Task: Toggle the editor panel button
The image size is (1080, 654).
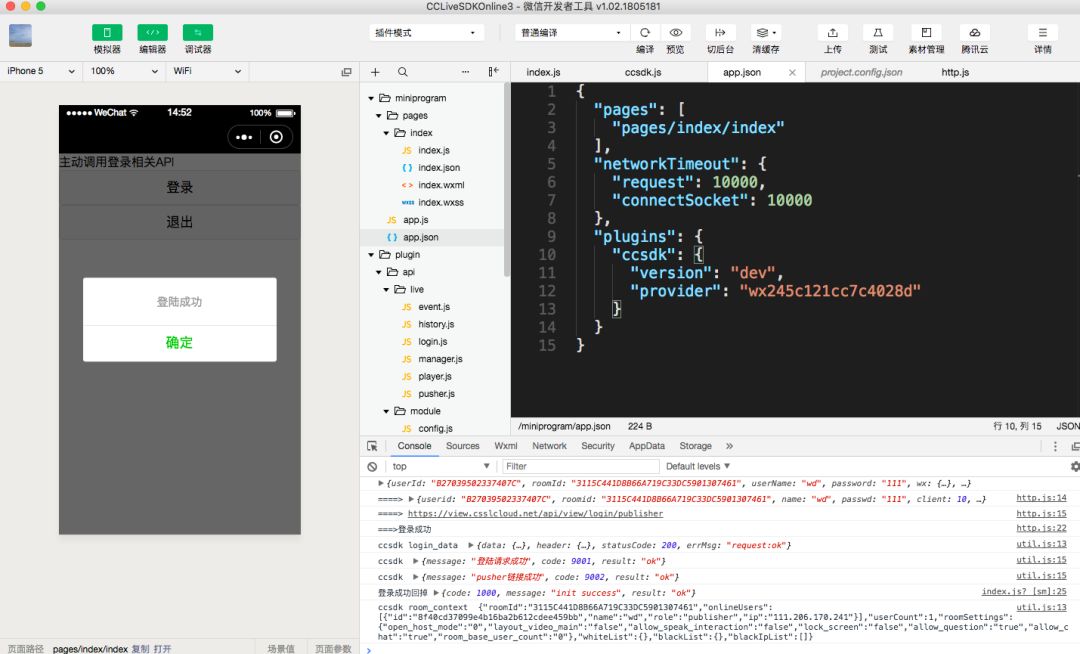Action: pyautogui.click(x=152, y=32)
